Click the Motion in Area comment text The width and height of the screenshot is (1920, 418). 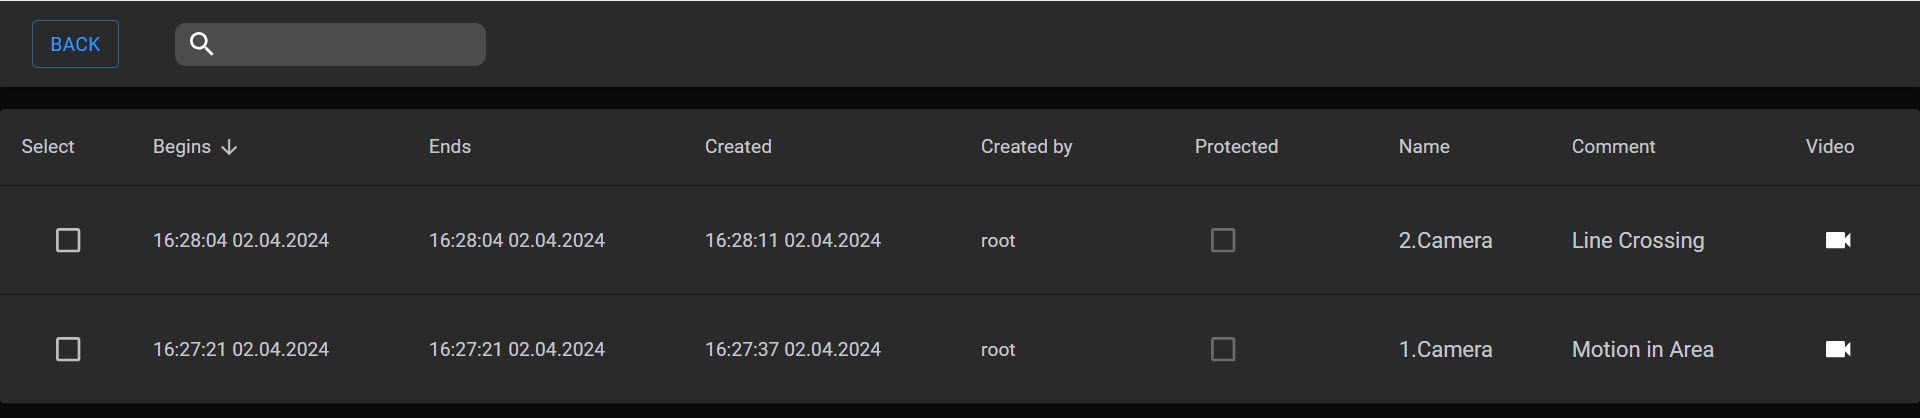point(1643,349)
